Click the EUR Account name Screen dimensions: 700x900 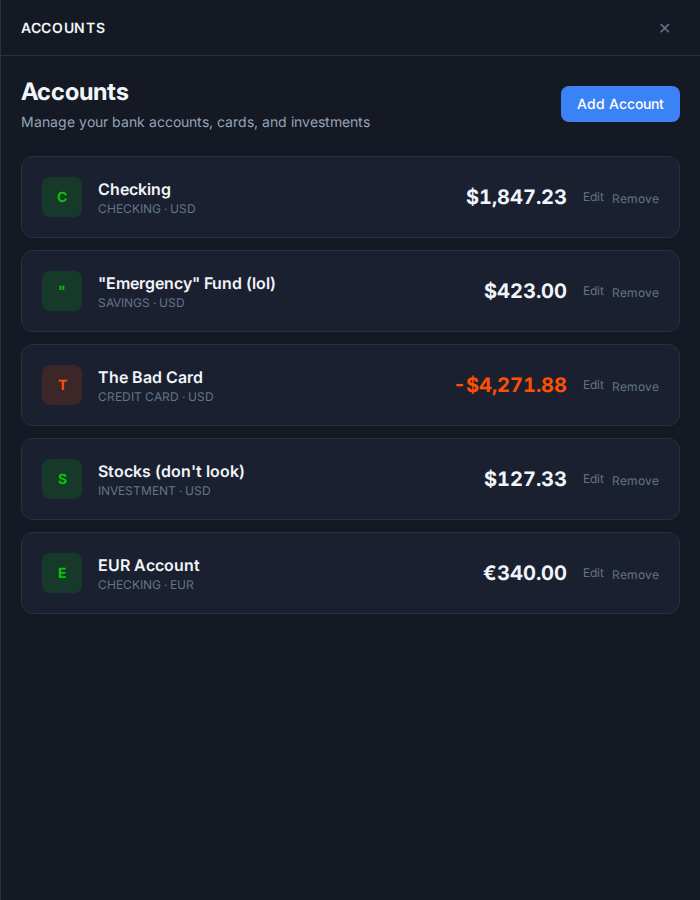pos(149,565)
